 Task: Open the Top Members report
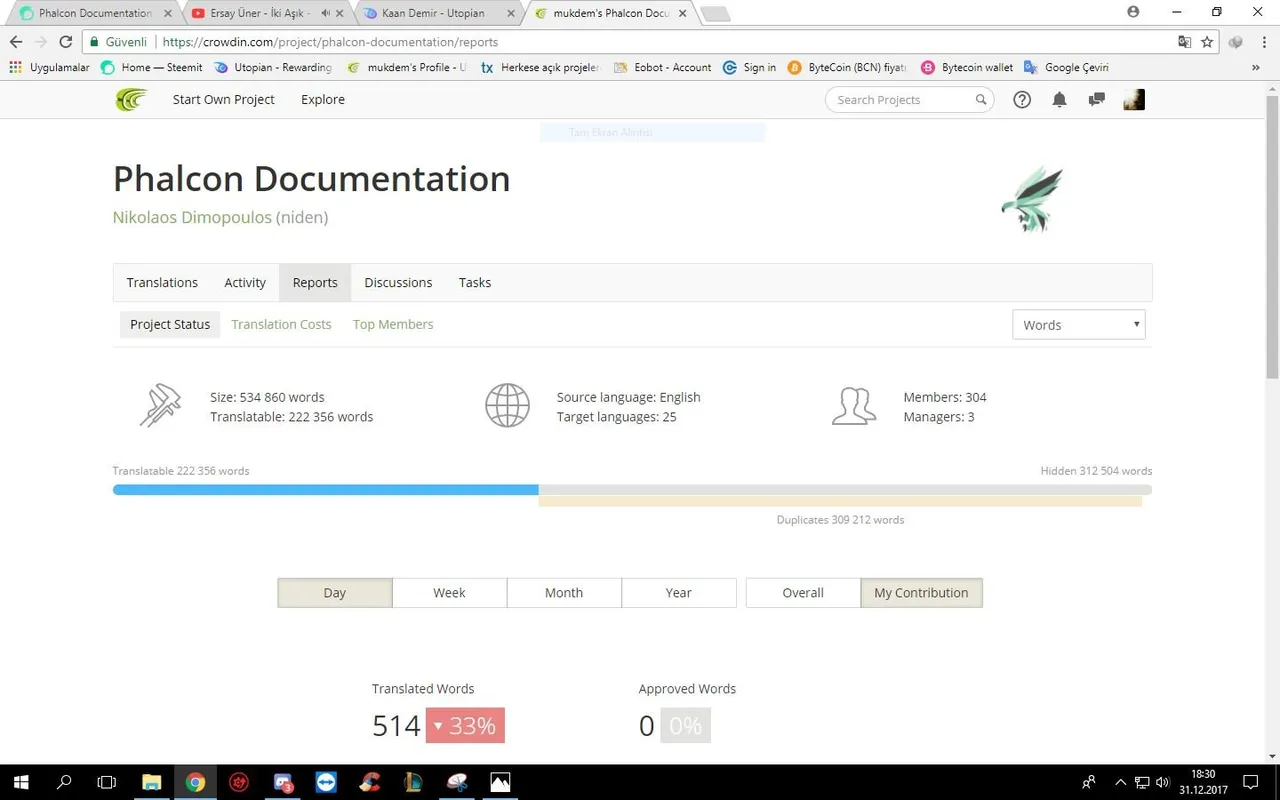tap(393, 324)
